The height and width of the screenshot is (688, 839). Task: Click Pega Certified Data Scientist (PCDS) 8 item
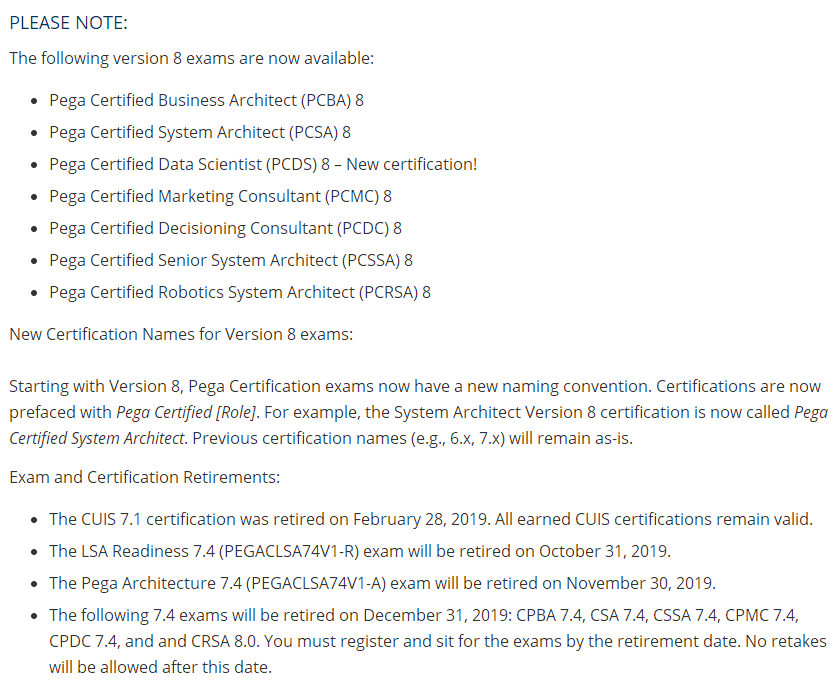(263, 164)
